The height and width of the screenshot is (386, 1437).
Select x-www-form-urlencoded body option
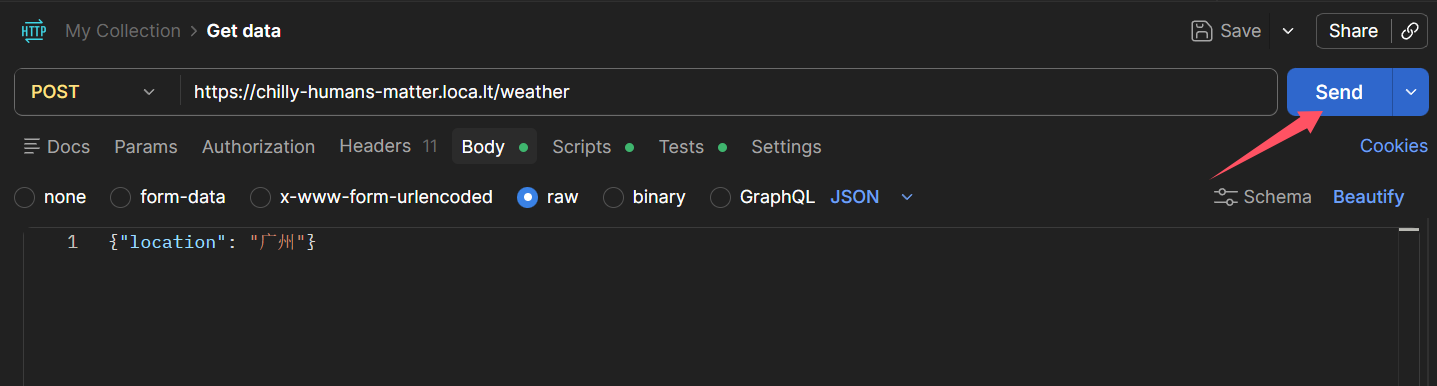tap(260, 197)
